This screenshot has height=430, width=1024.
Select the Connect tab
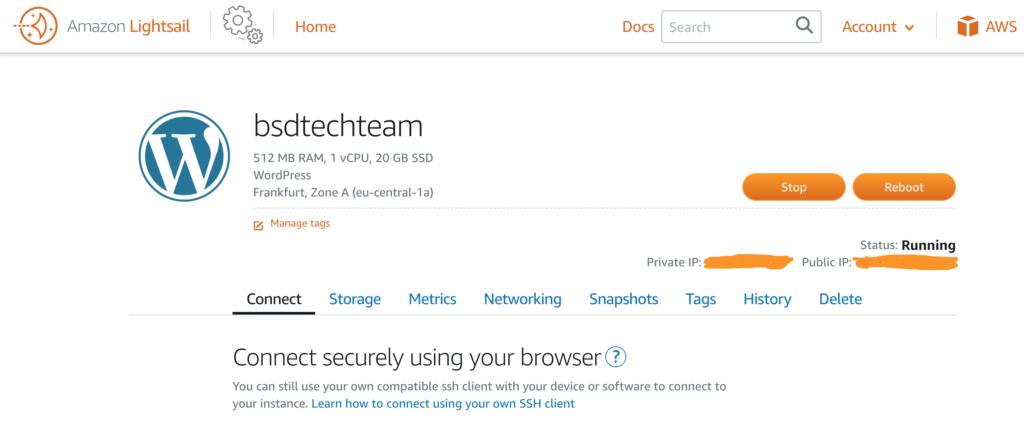(x=274, y=299)
